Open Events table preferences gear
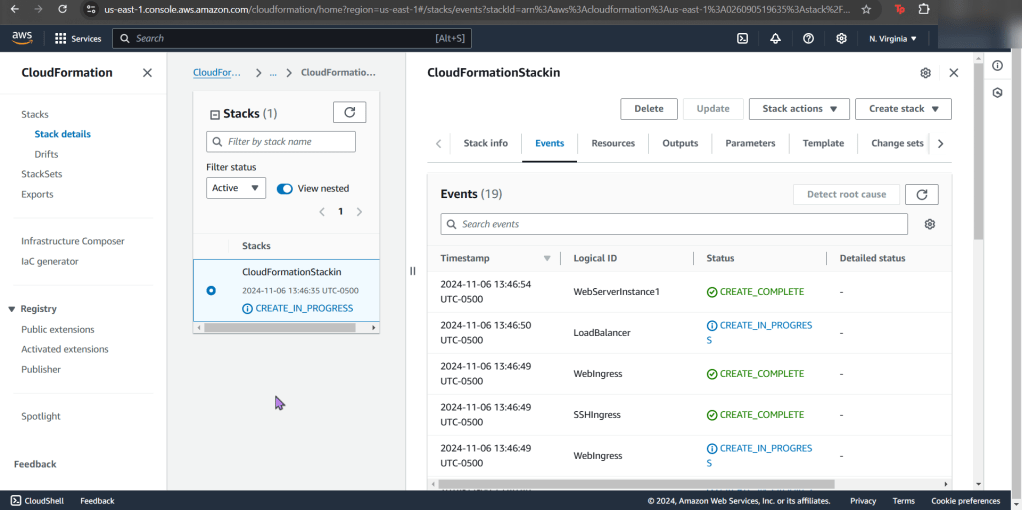This screenshot has width=1022, height=510. pos(929,224)
